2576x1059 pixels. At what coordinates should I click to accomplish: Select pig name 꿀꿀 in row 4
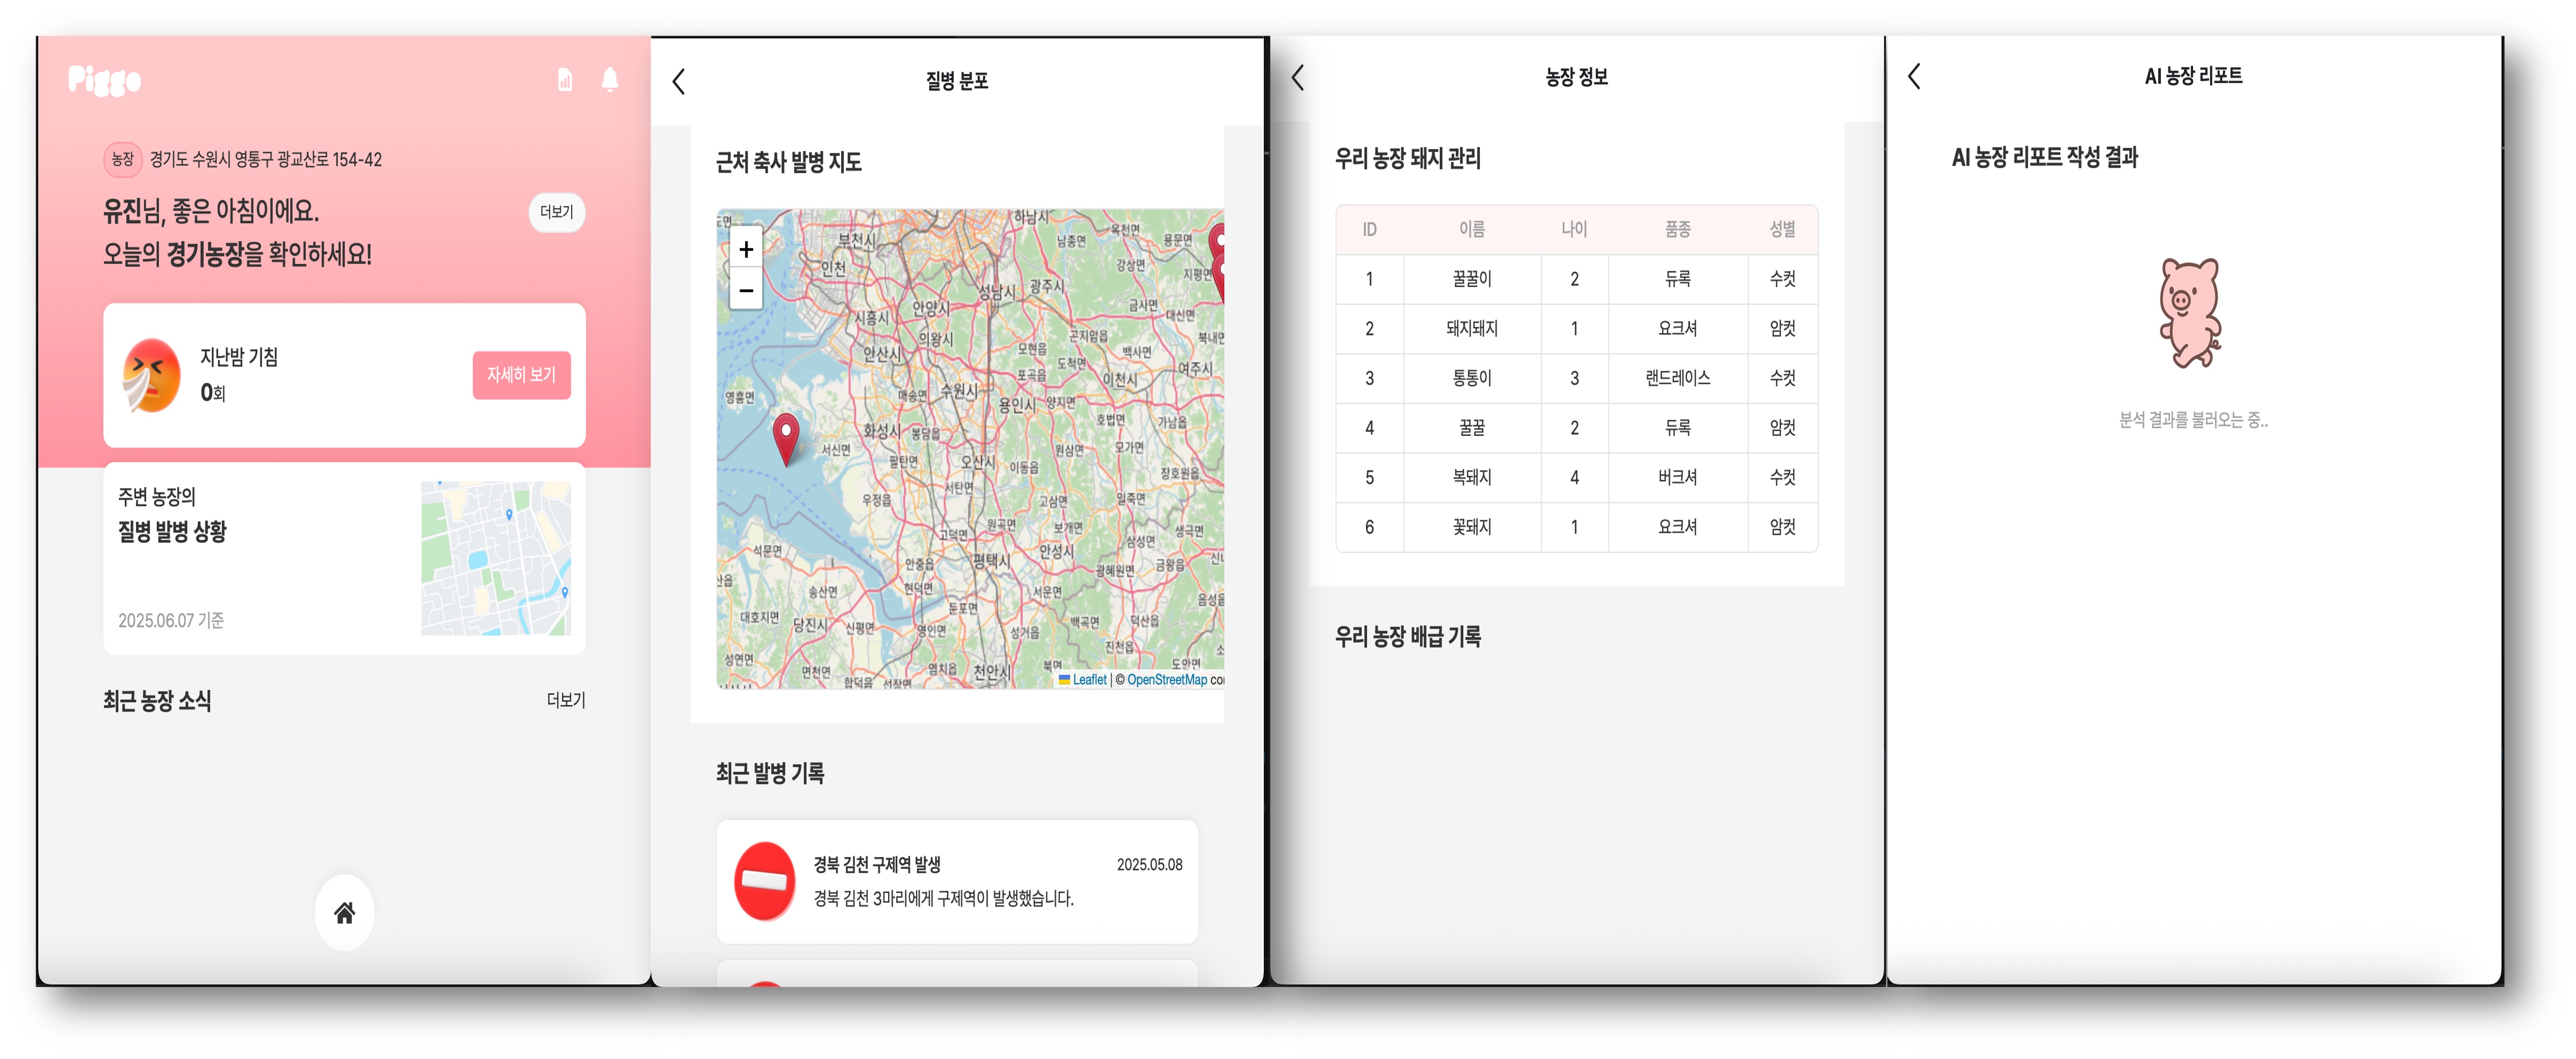[1472, 428]
